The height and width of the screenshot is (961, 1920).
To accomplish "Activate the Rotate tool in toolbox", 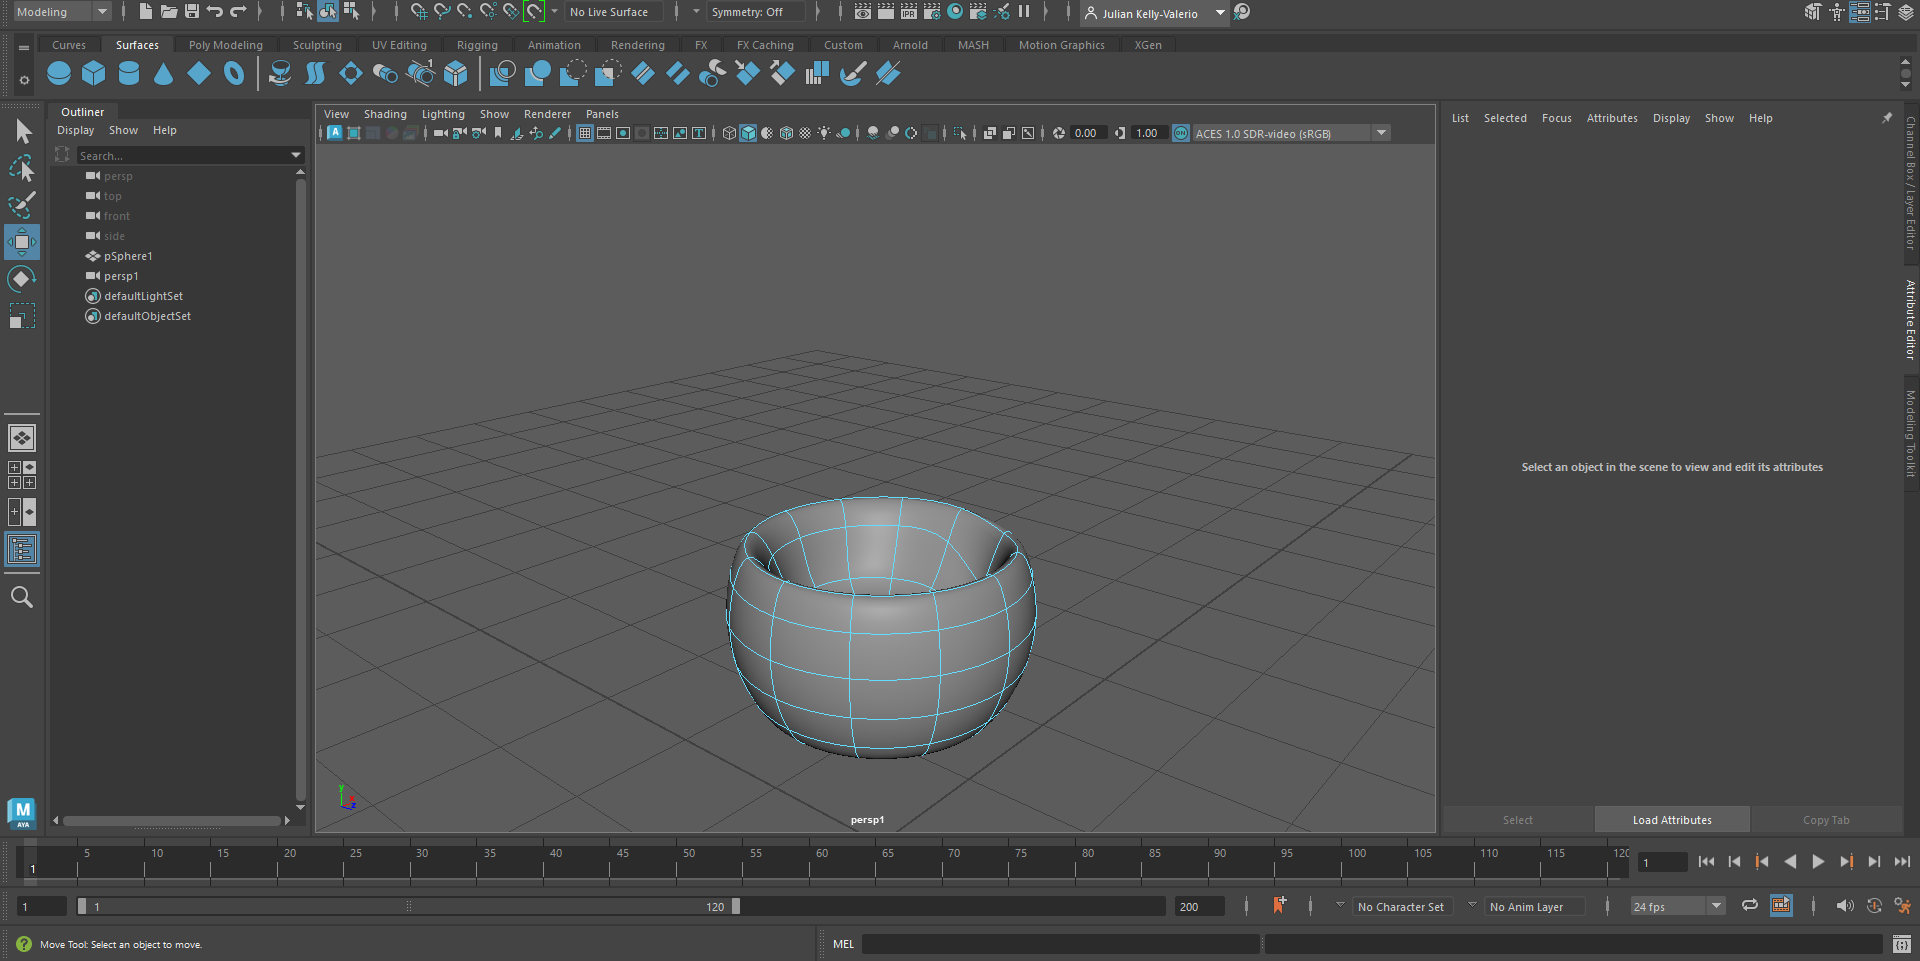I will click(22, 279).
